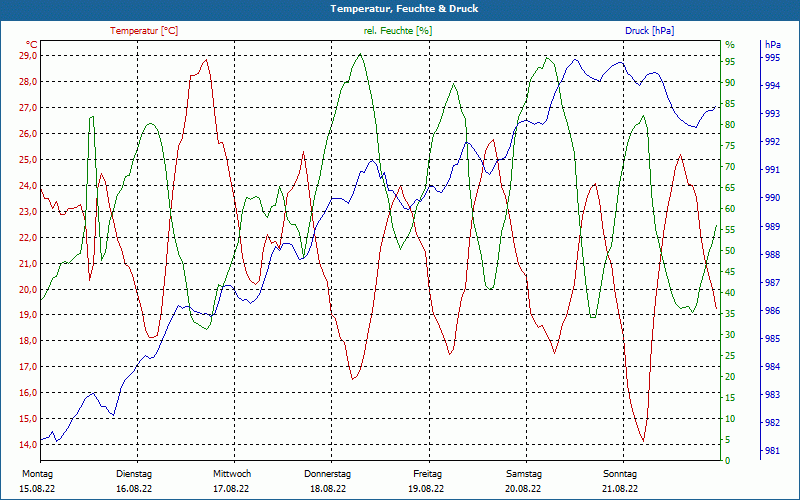This screenshot has height=500, width=800.
Task: Click the '0' humidity axis value
Action: coord(728,461)
